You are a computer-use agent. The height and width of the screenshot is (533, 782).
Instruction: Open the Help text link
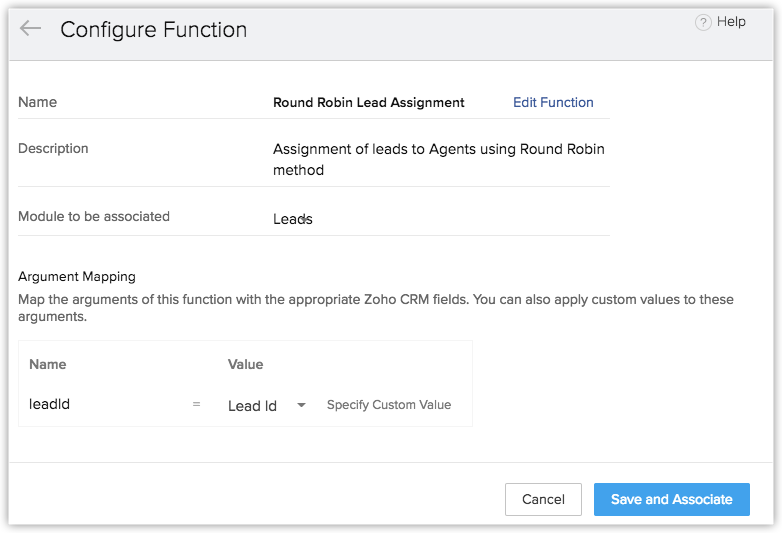click(x=731, y=22)
